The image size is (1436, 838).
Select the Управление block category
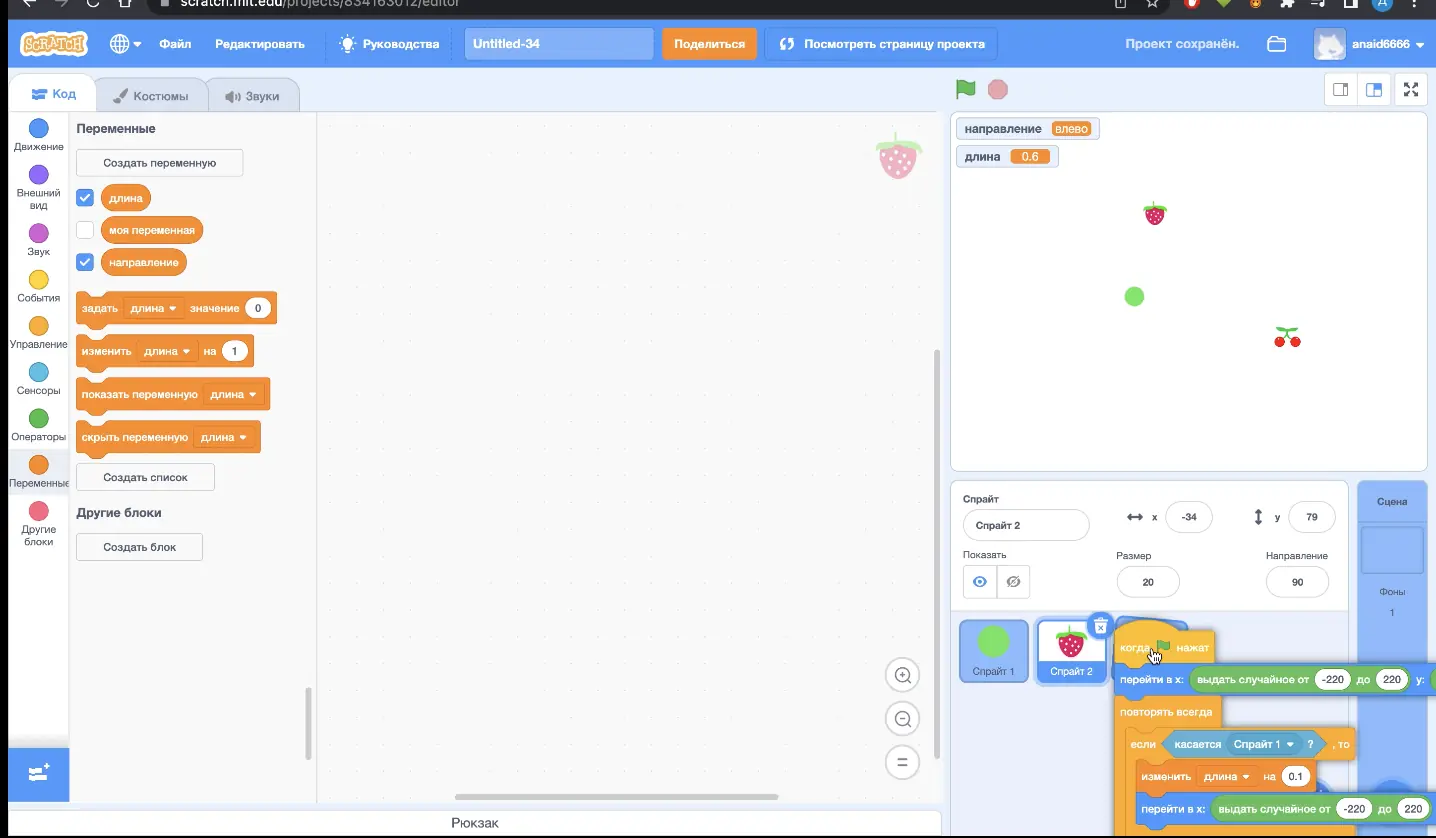pos(38,333)
